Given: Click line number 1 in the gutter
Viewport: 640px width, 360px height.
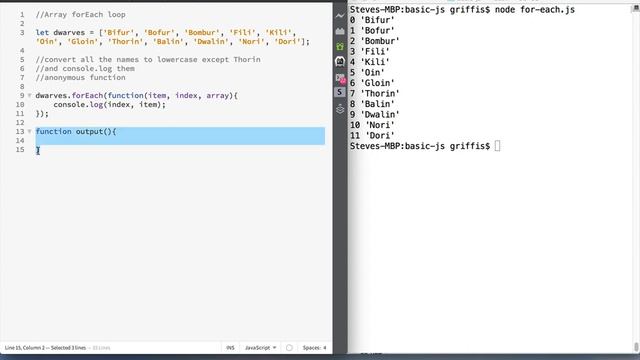Looking at the screenshot, I should point(22,14).
